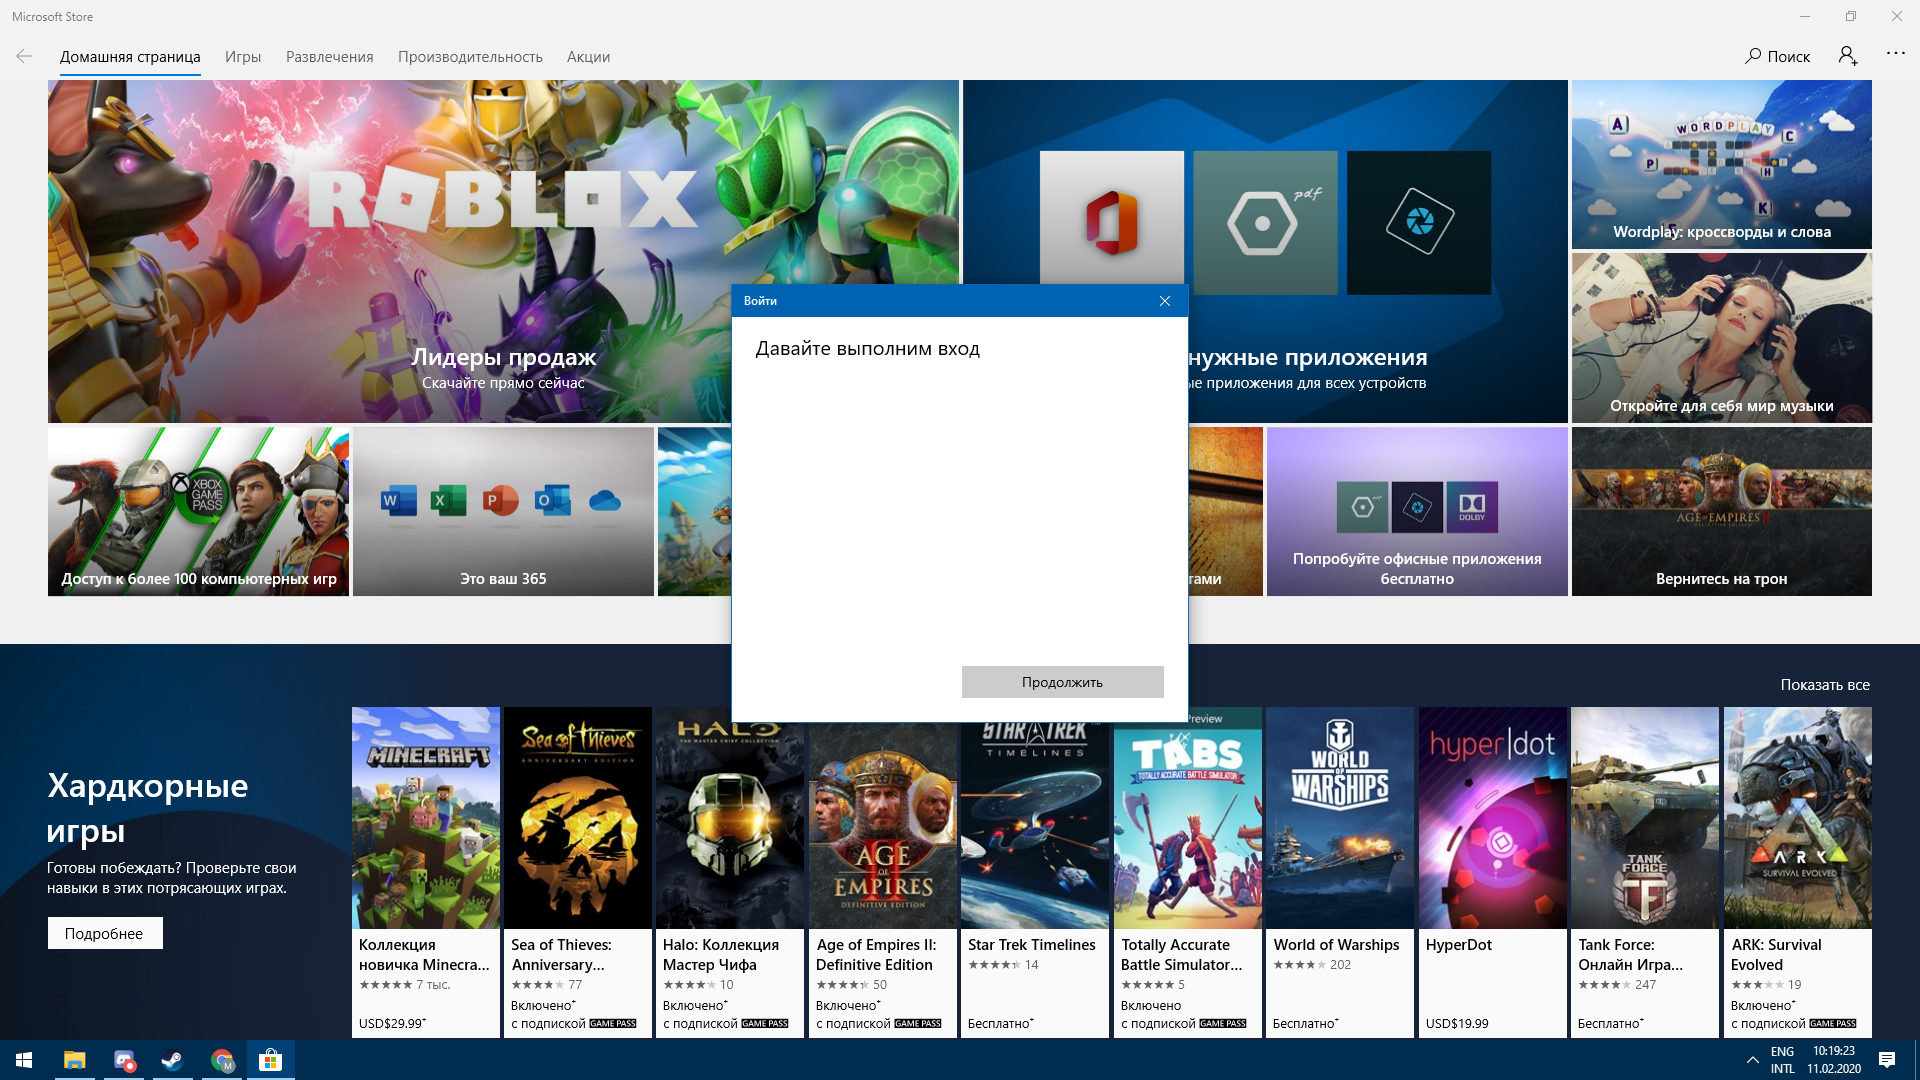Open the Это ваш 365 tile

point(503,512)
